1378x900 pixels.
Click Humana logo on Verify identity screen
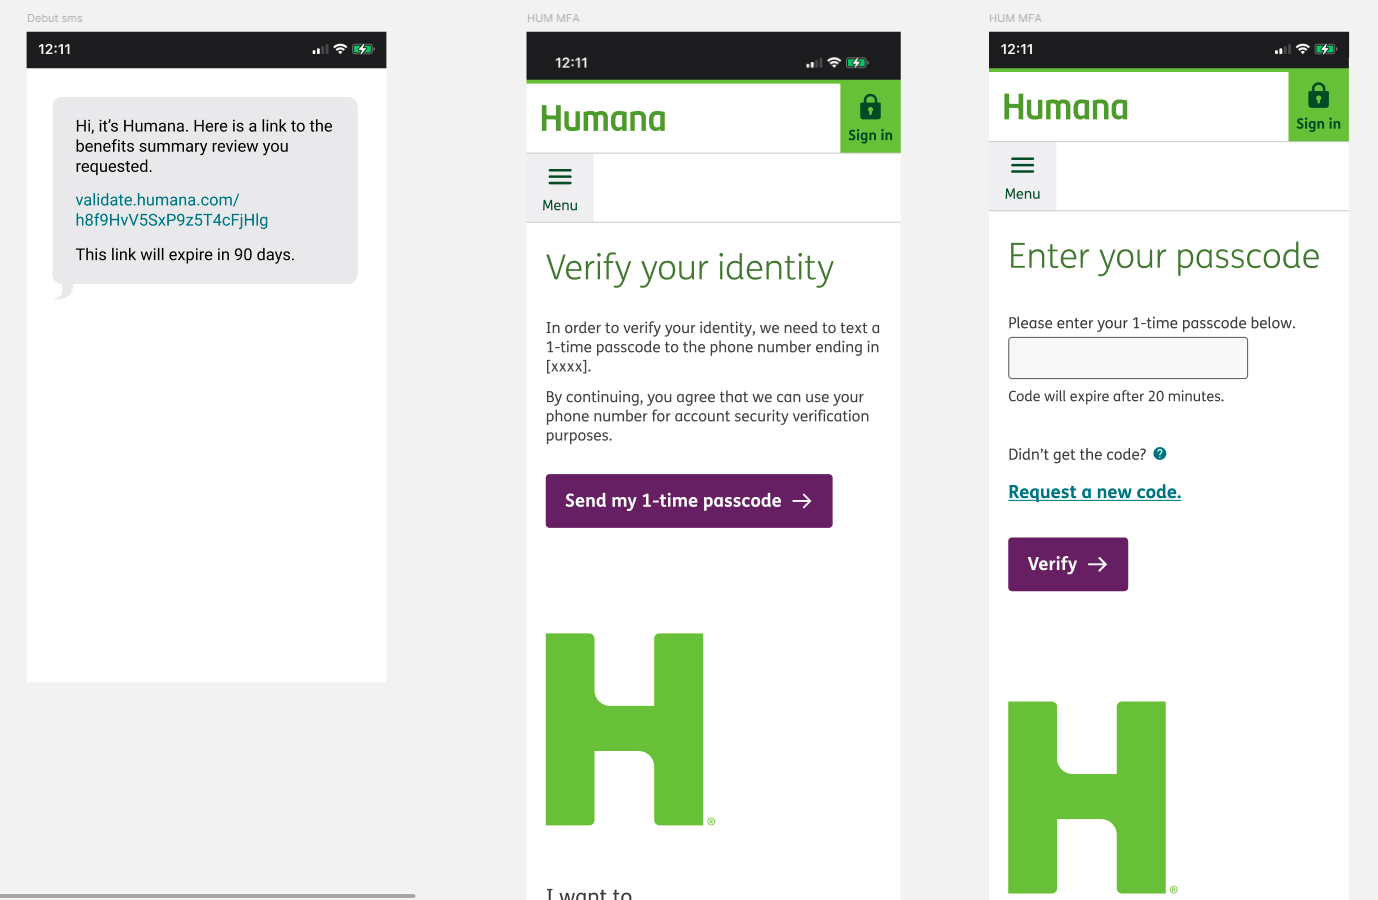603,119
